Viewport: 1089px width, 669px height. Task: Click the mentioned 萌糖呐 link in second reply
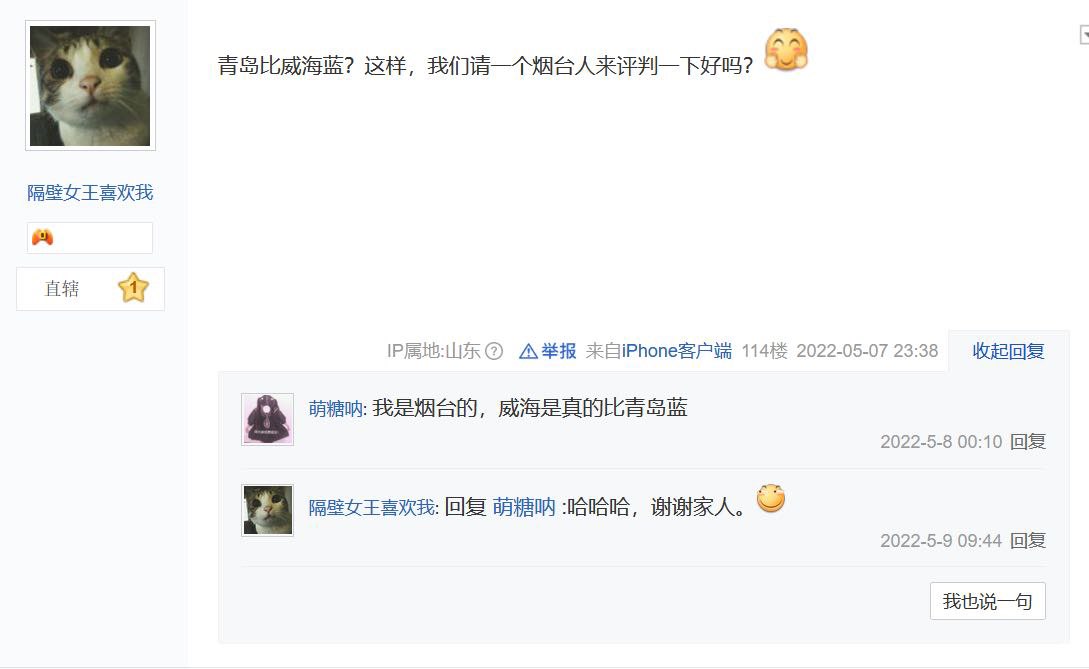[x=524, y=507]
